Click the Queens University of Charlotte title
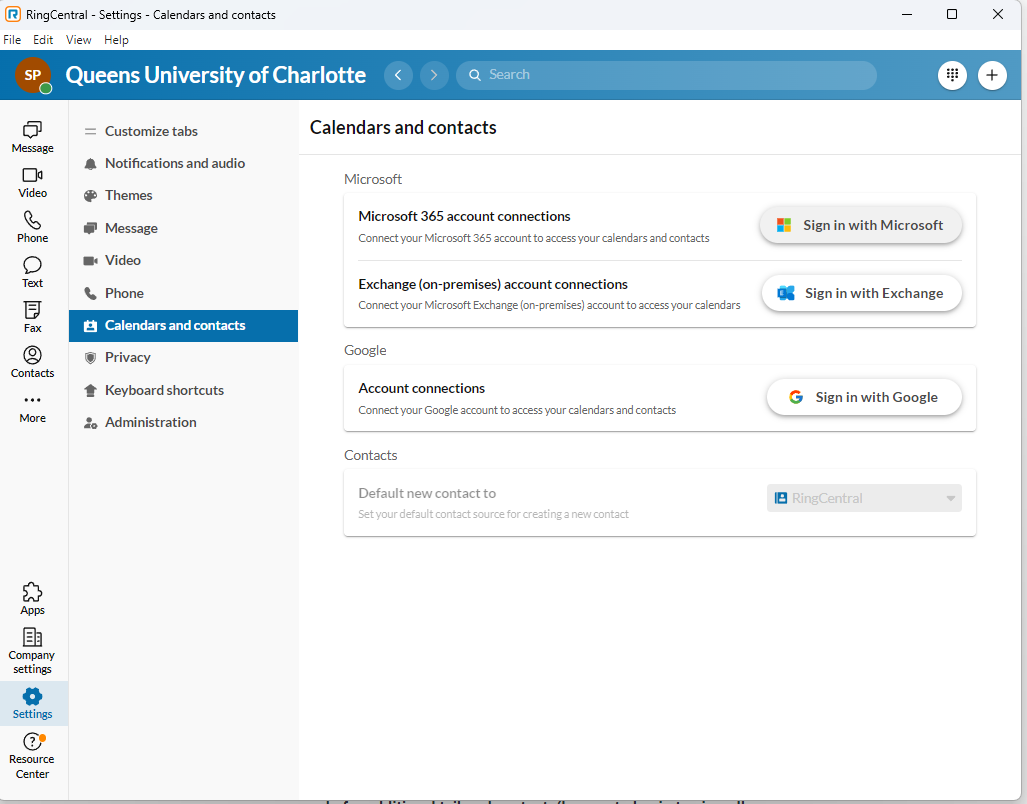Screen dimensions: 1027x804 point(215,75)
